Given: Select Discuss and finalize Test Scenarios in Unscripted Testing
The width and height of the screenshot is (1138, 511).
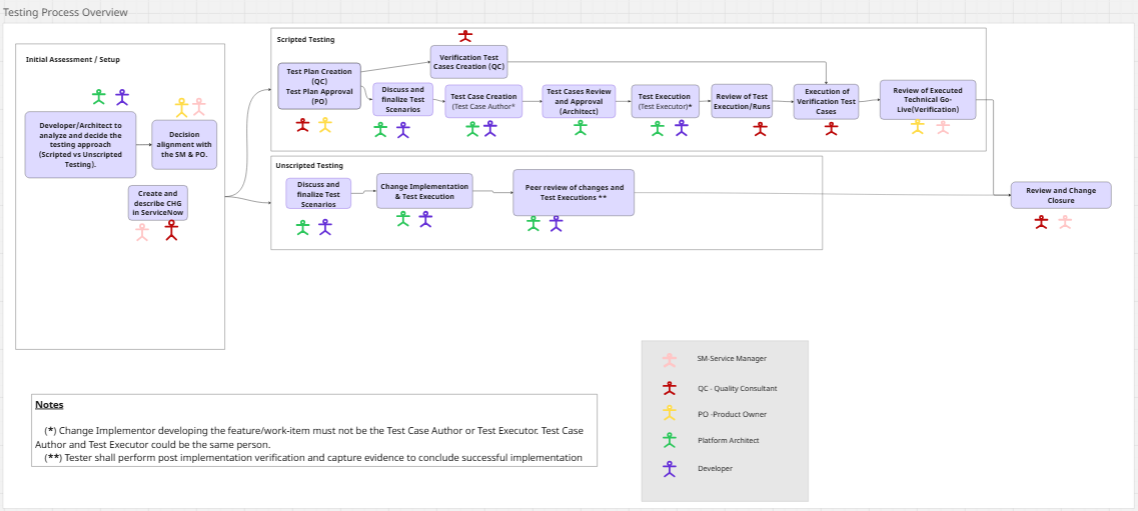Looking at the screenshot, I should pos(318,194).
